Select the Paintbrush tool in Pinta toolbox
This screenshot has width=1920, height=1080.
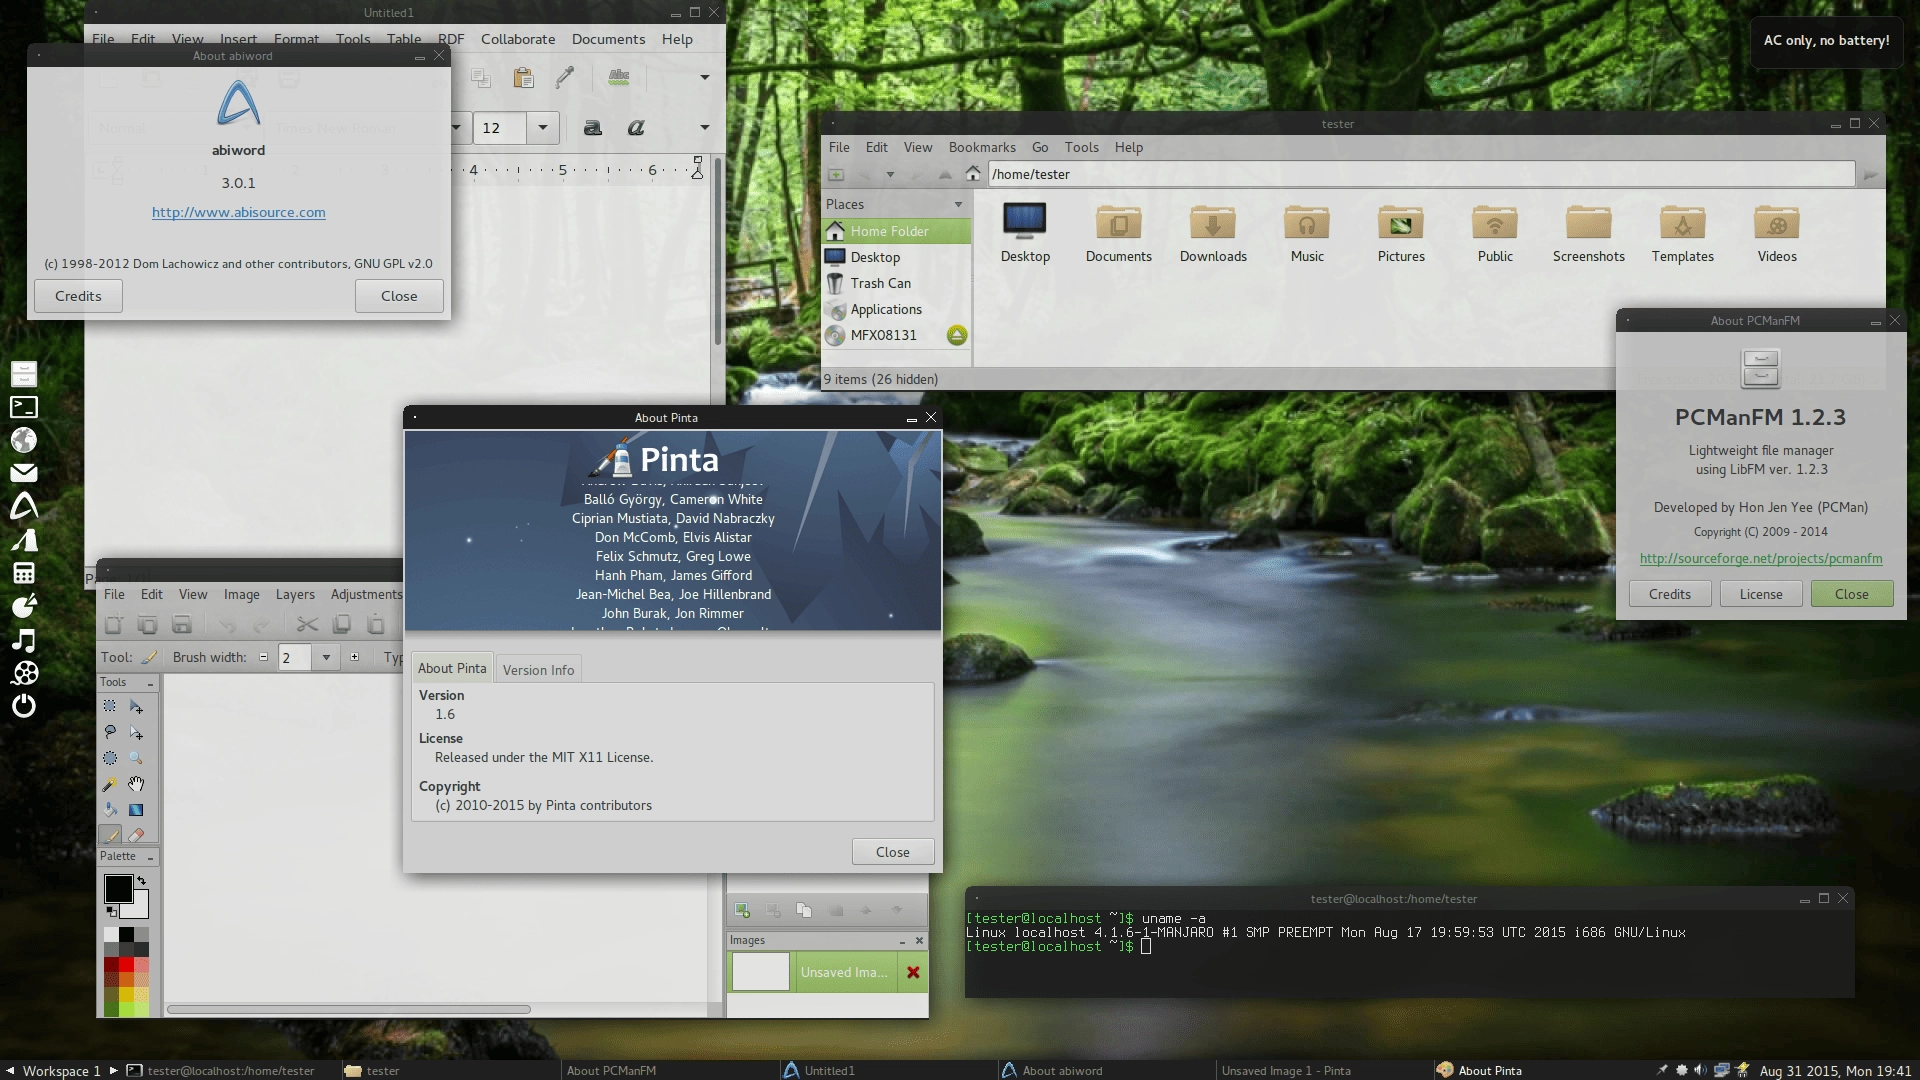point(110,835)
